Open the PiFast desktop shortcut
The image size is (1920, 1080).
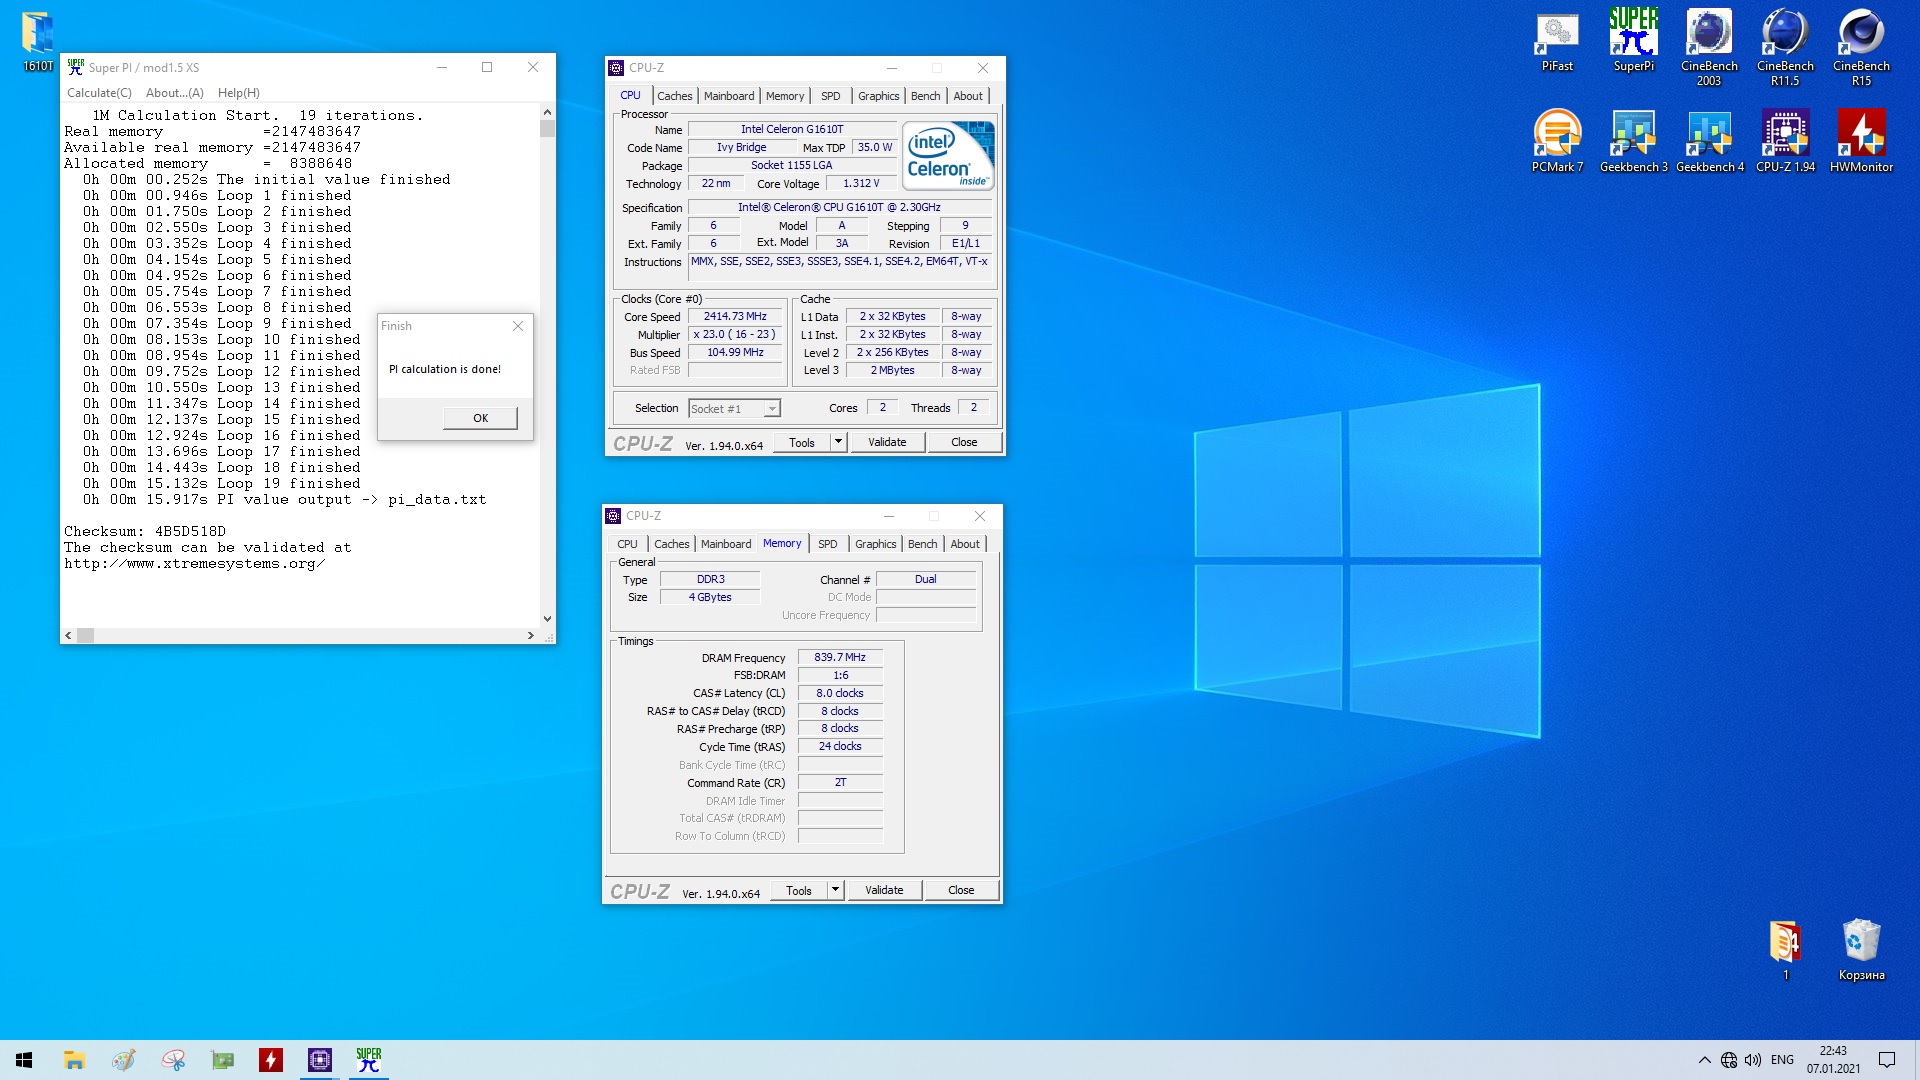(1557, 42)
